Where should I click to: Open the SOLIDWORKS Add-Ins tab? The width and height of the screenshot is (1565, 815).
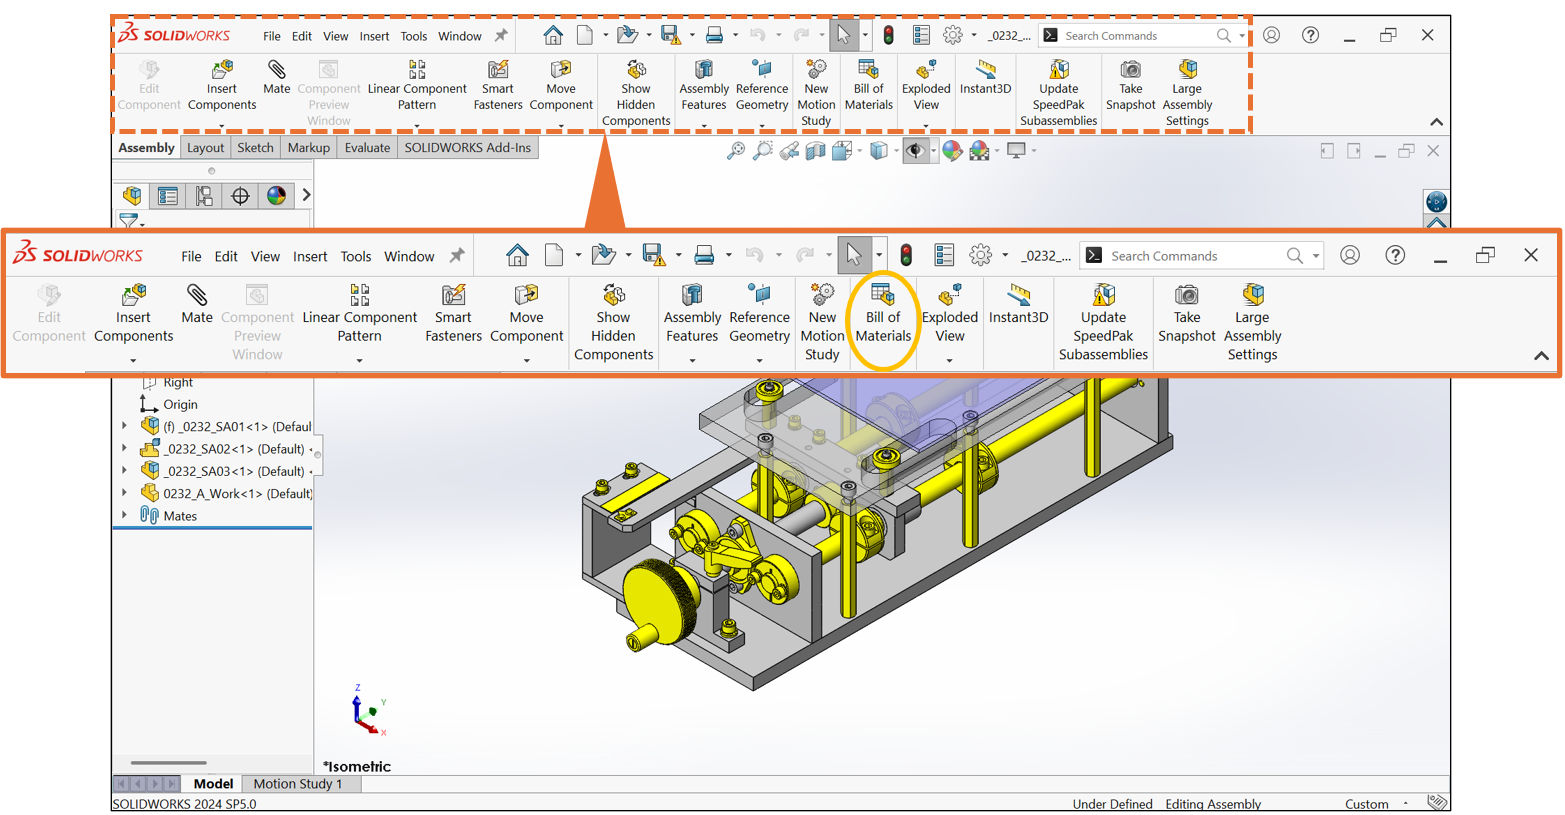(467, 148)
